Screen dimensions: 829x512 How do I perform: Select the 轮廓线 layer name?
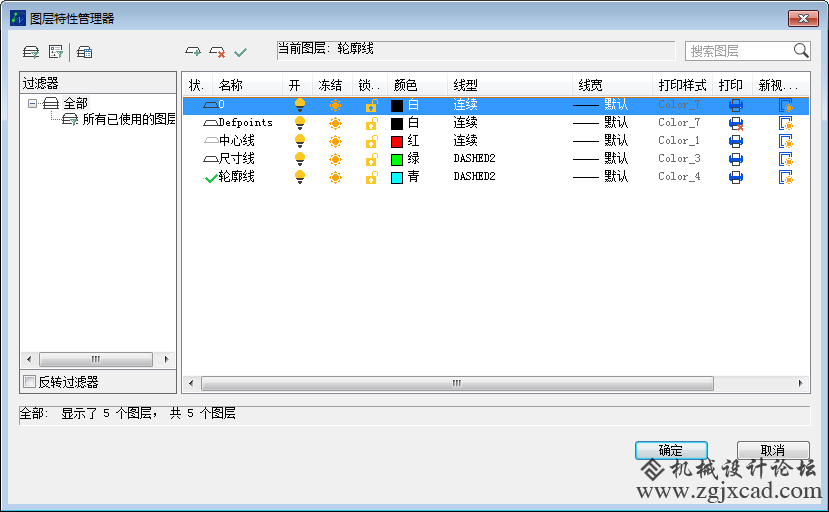click(236, 177)
